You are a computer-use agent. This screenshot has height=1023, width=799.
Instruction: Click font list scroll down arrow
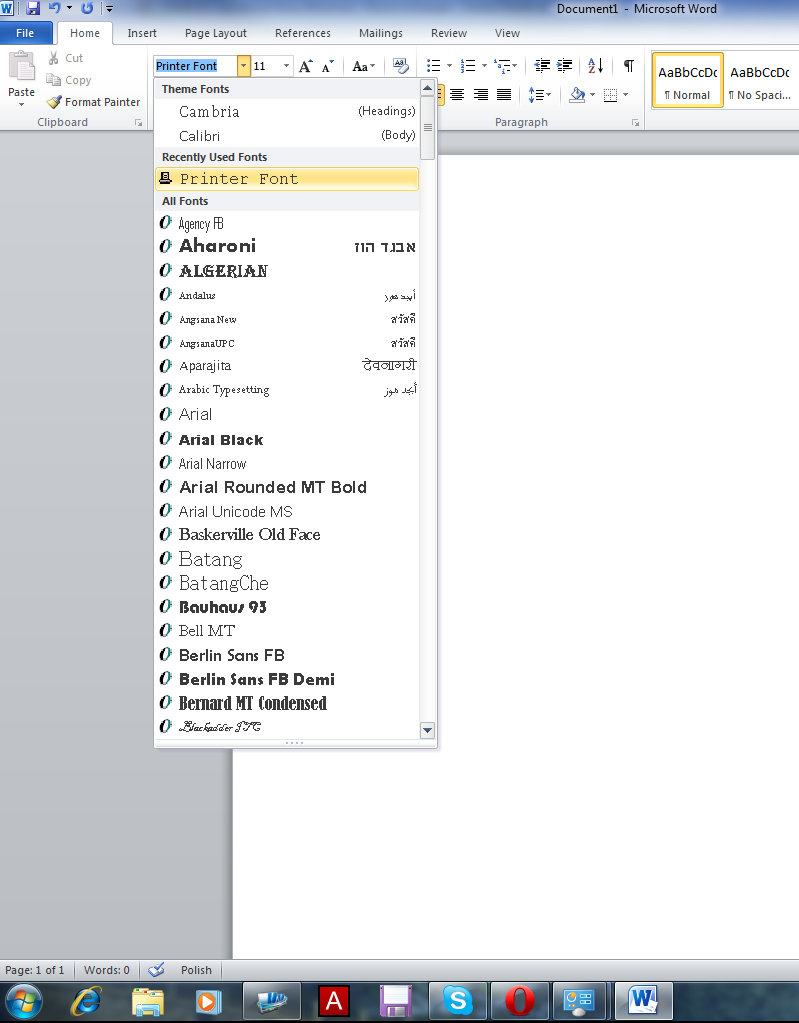427,730
